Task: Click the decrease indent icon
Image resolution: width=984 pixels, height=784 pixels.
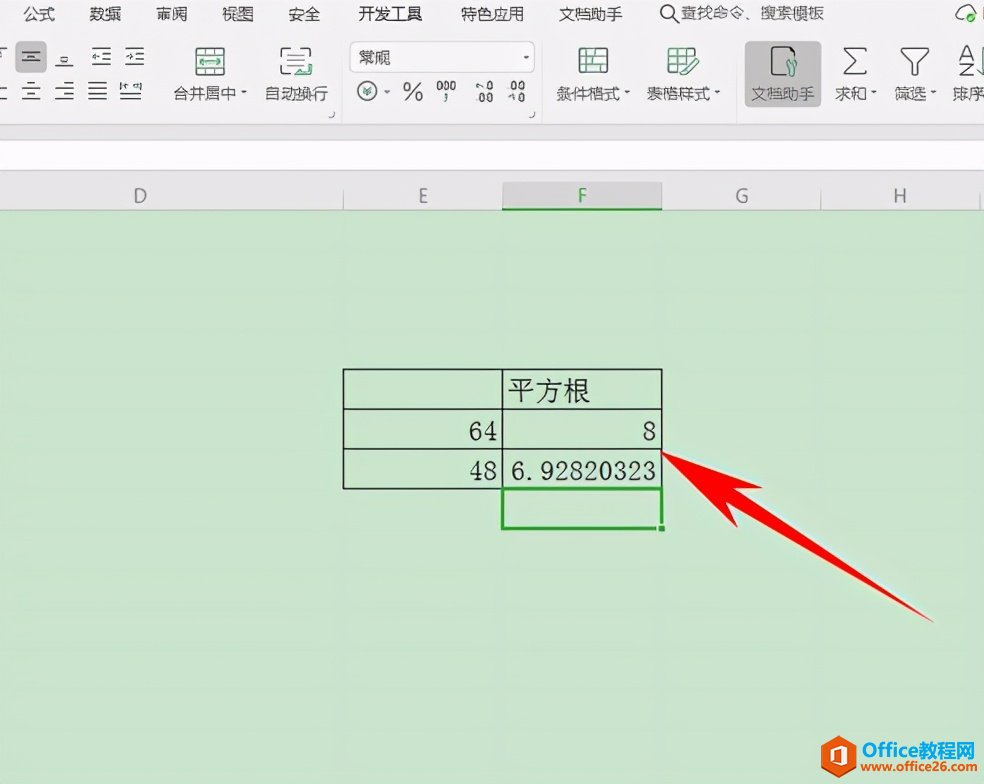Action: pyautogui.click(x=100, y=57)
